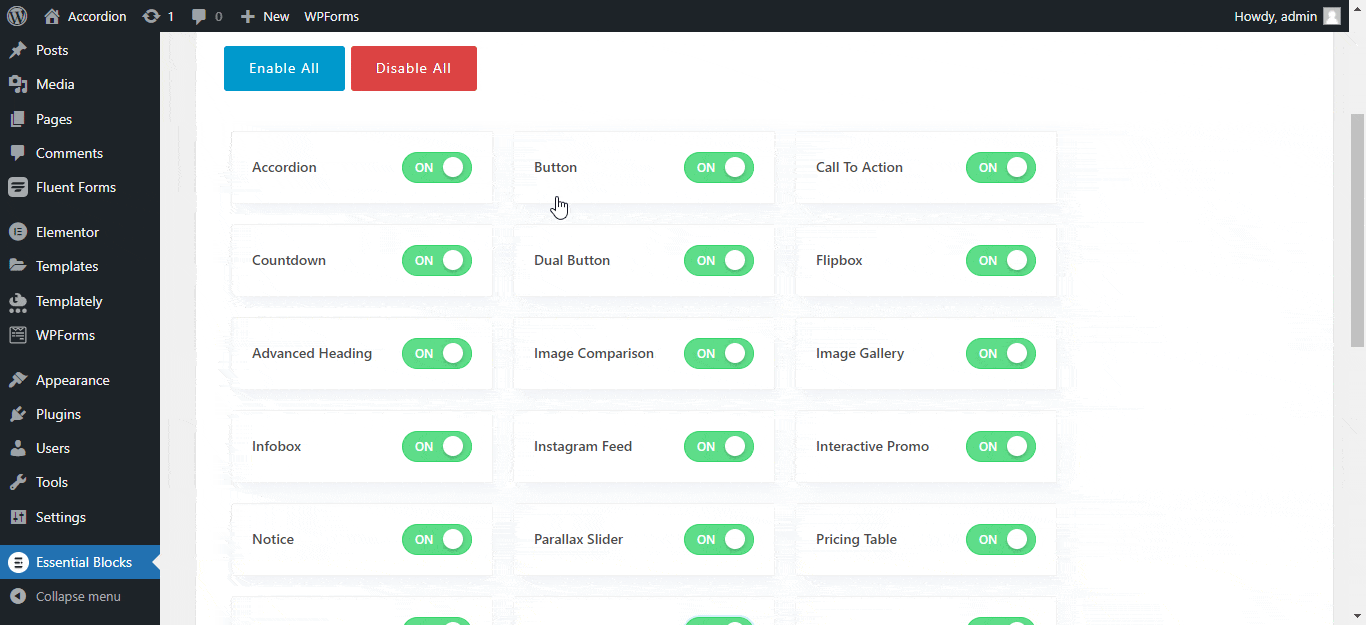Open the WPForms link in admin bar
This screenshot has height=625, width=1366.
pos(332,16)
